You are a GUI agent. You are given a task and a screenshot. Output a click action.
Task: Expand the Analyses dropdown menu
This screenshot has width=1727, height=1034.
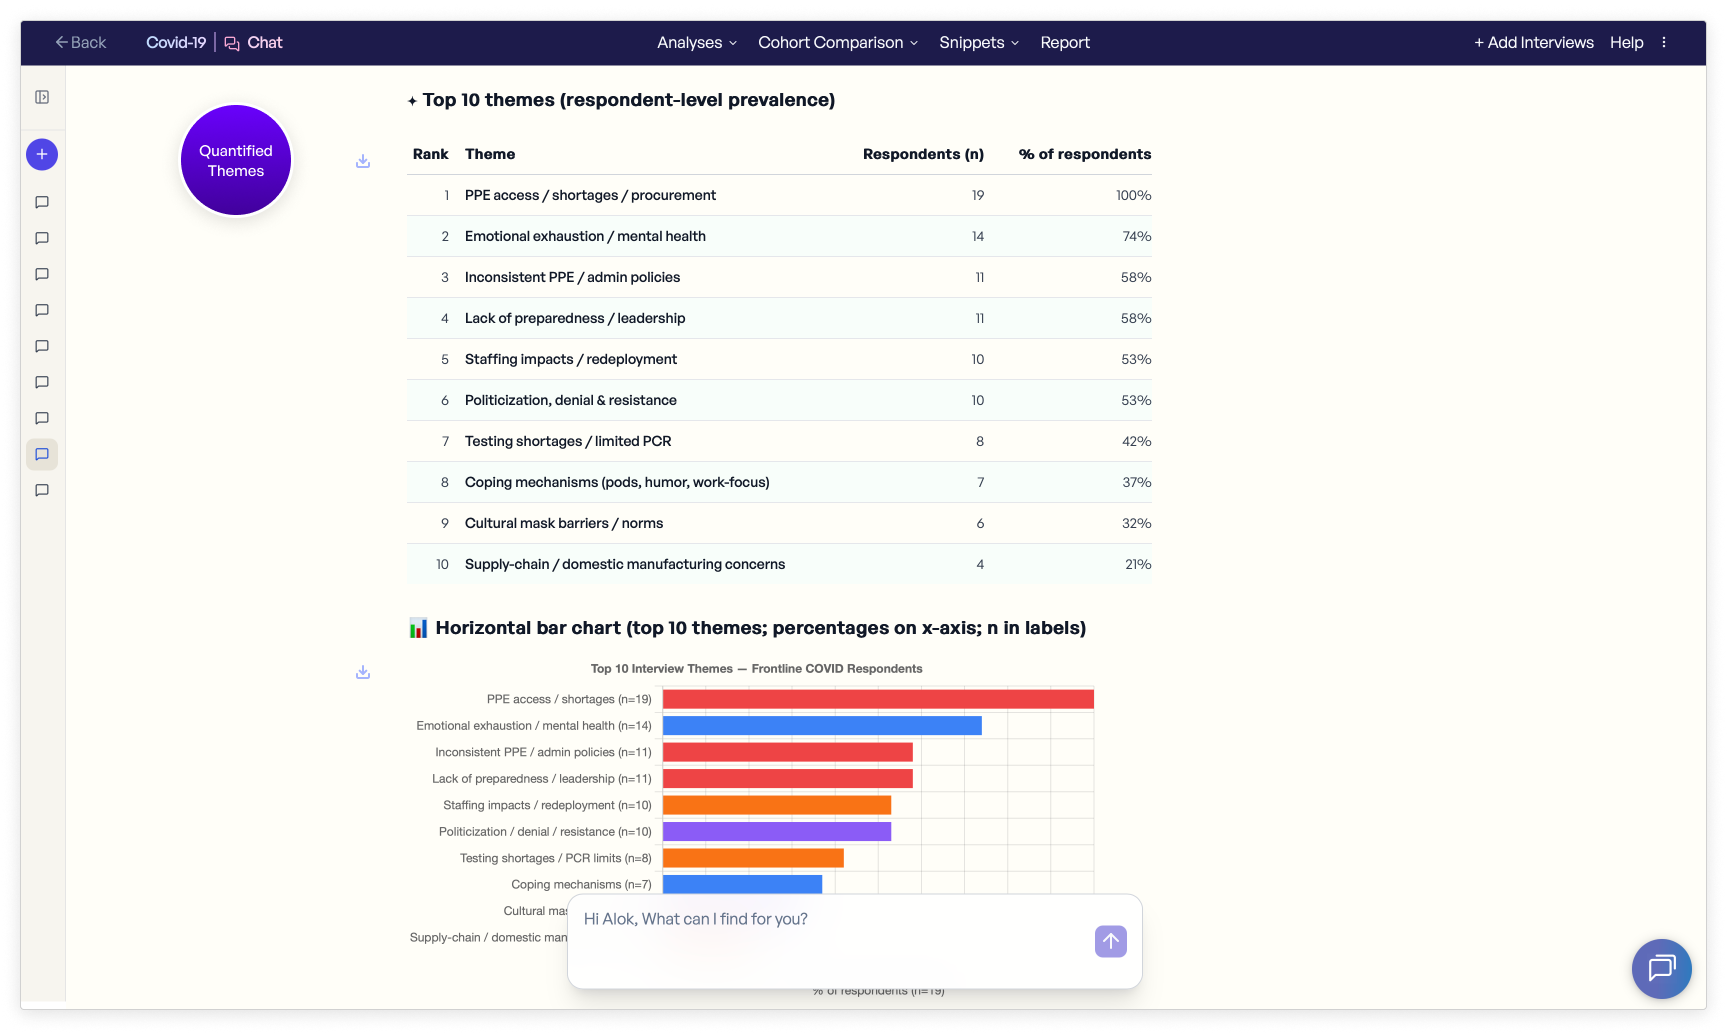[x=696, y=43]
